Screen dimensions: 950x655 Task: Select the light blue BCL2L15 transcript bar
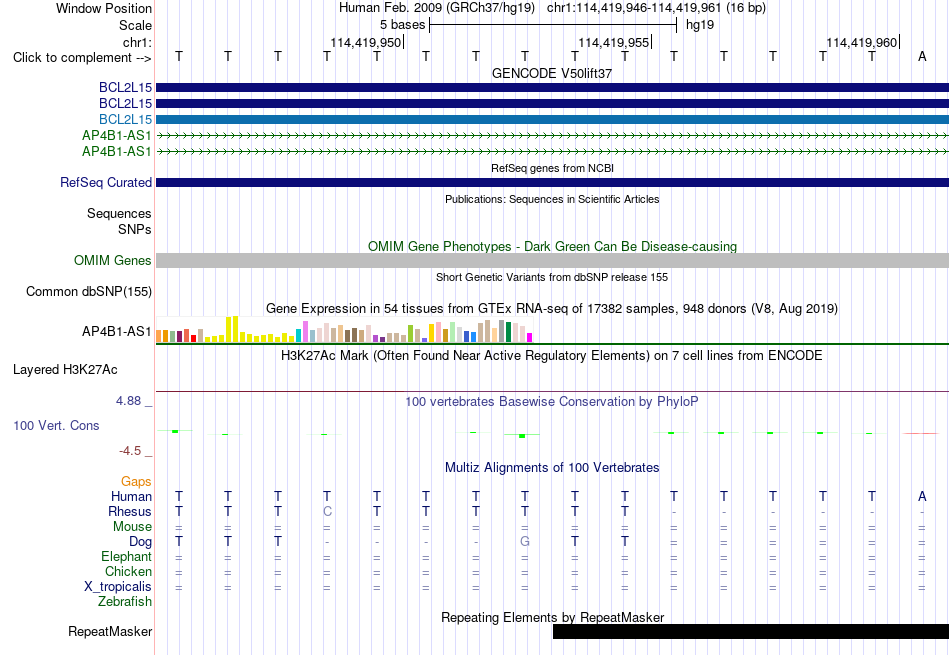(x=552, y=119)
